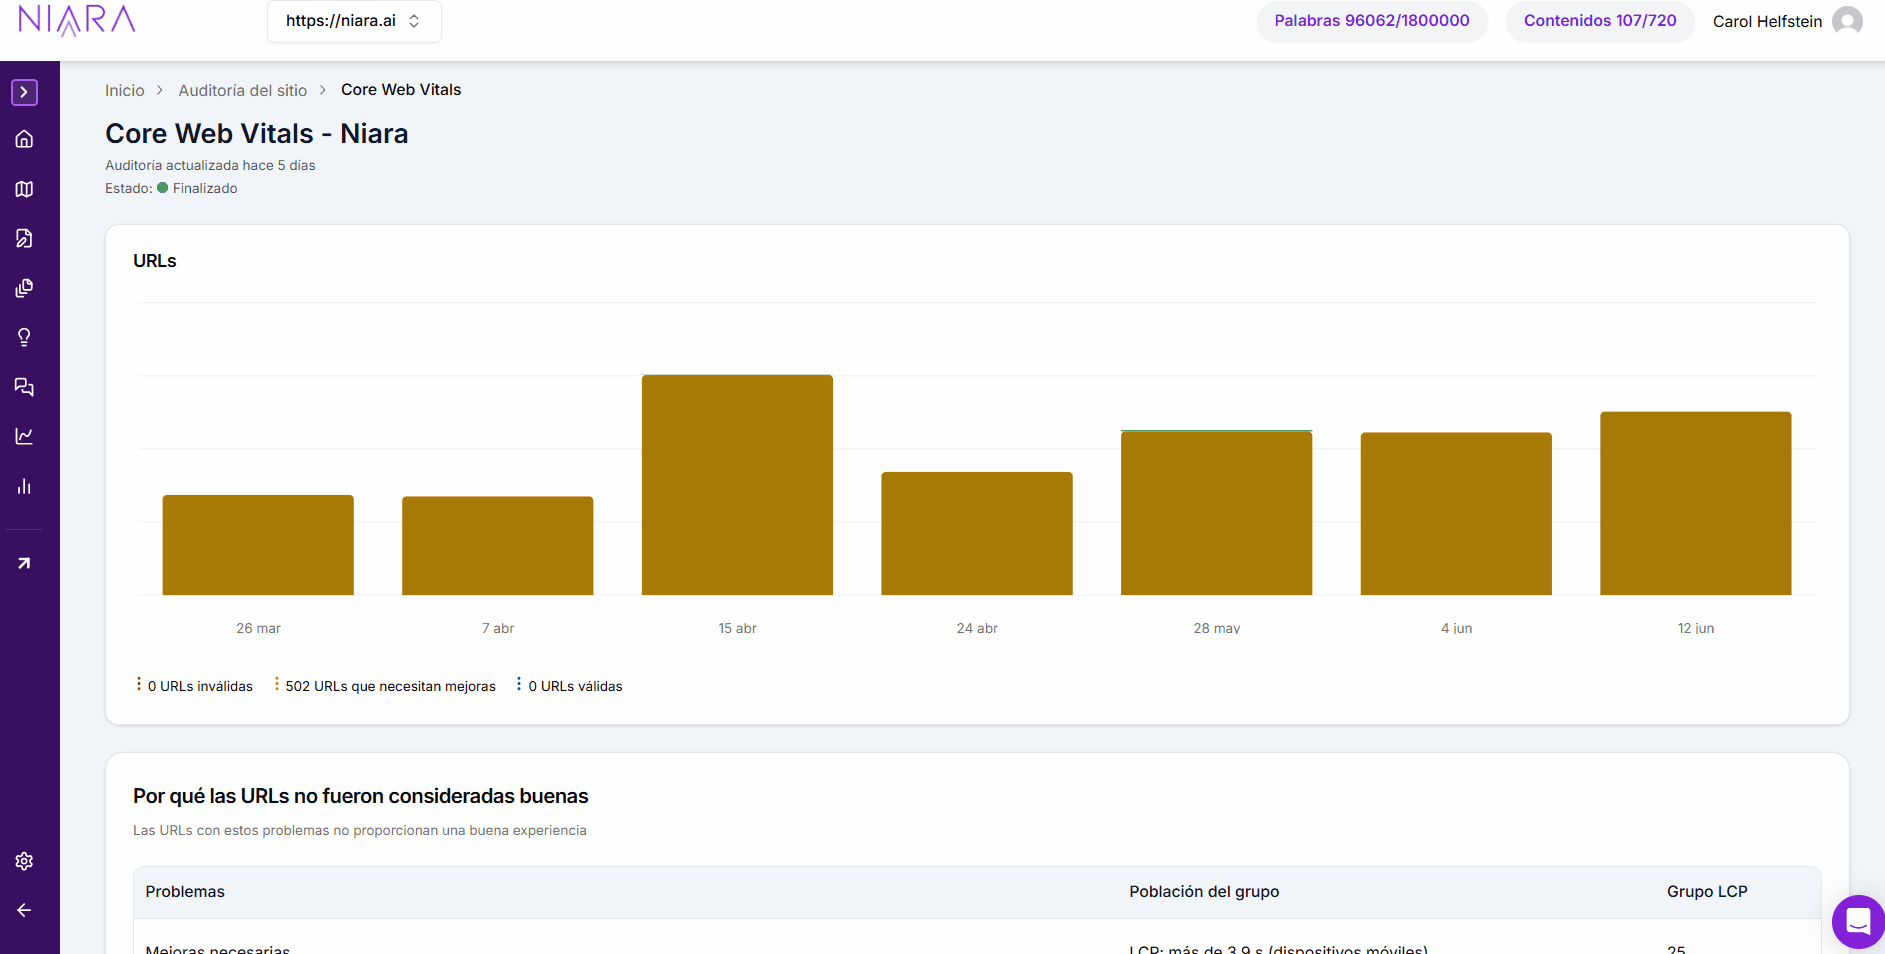Click the Población del grupo column header
This screenshot has height=954, width=1885.
(1204, 892)
